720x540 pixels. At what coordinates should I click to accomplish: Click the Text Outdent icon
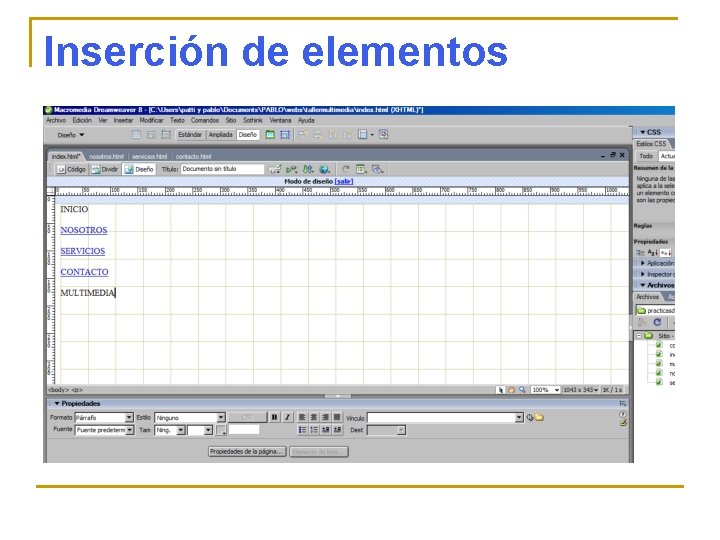point(326,430)
